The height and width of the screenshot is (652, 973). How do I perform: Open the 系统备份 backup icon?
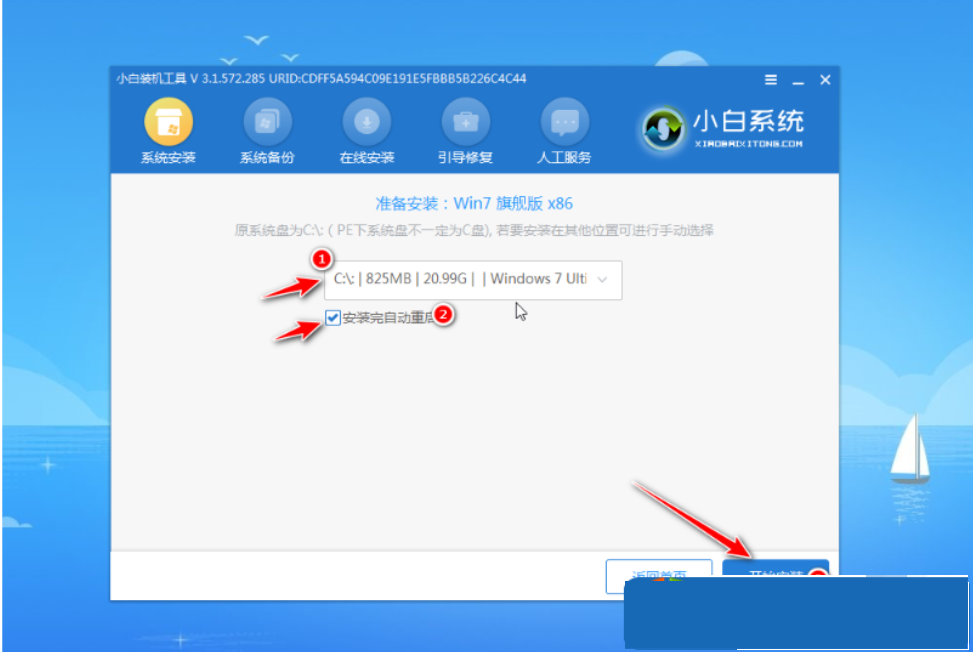[x=267, y=122]
